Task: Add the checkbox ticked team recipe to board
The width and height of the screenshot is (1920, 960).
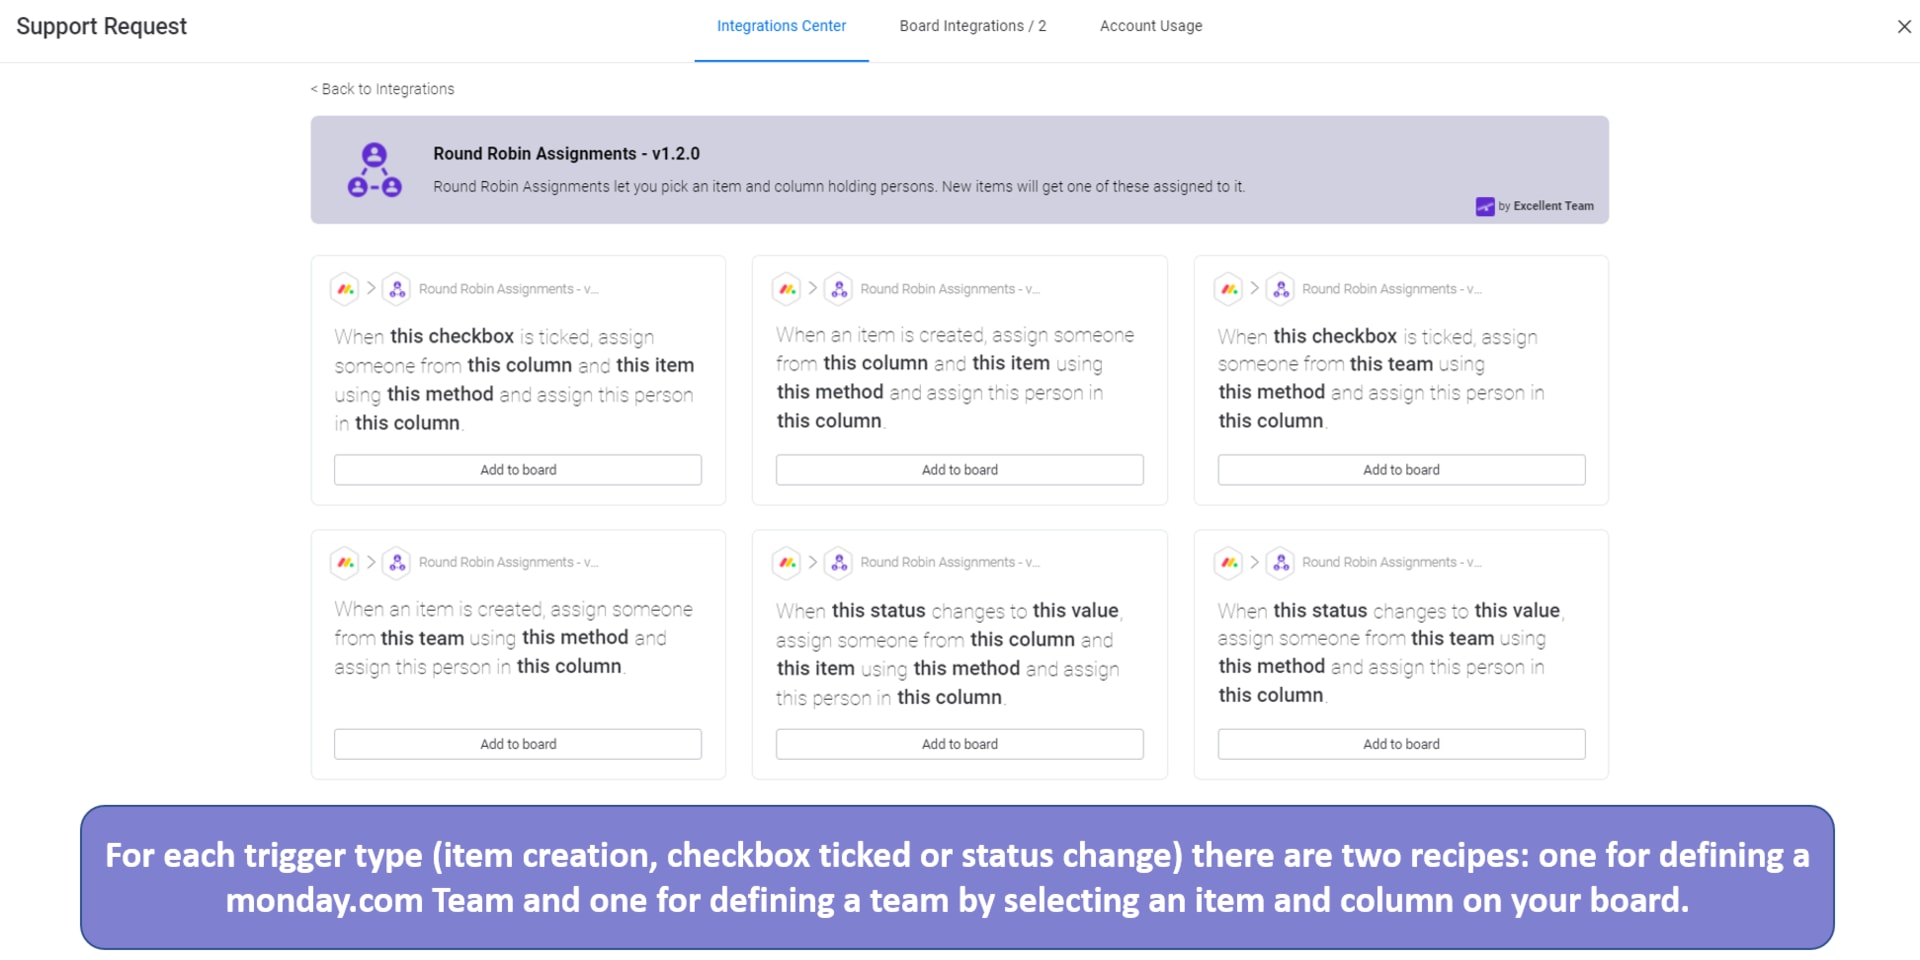Action: (1401, 470)
